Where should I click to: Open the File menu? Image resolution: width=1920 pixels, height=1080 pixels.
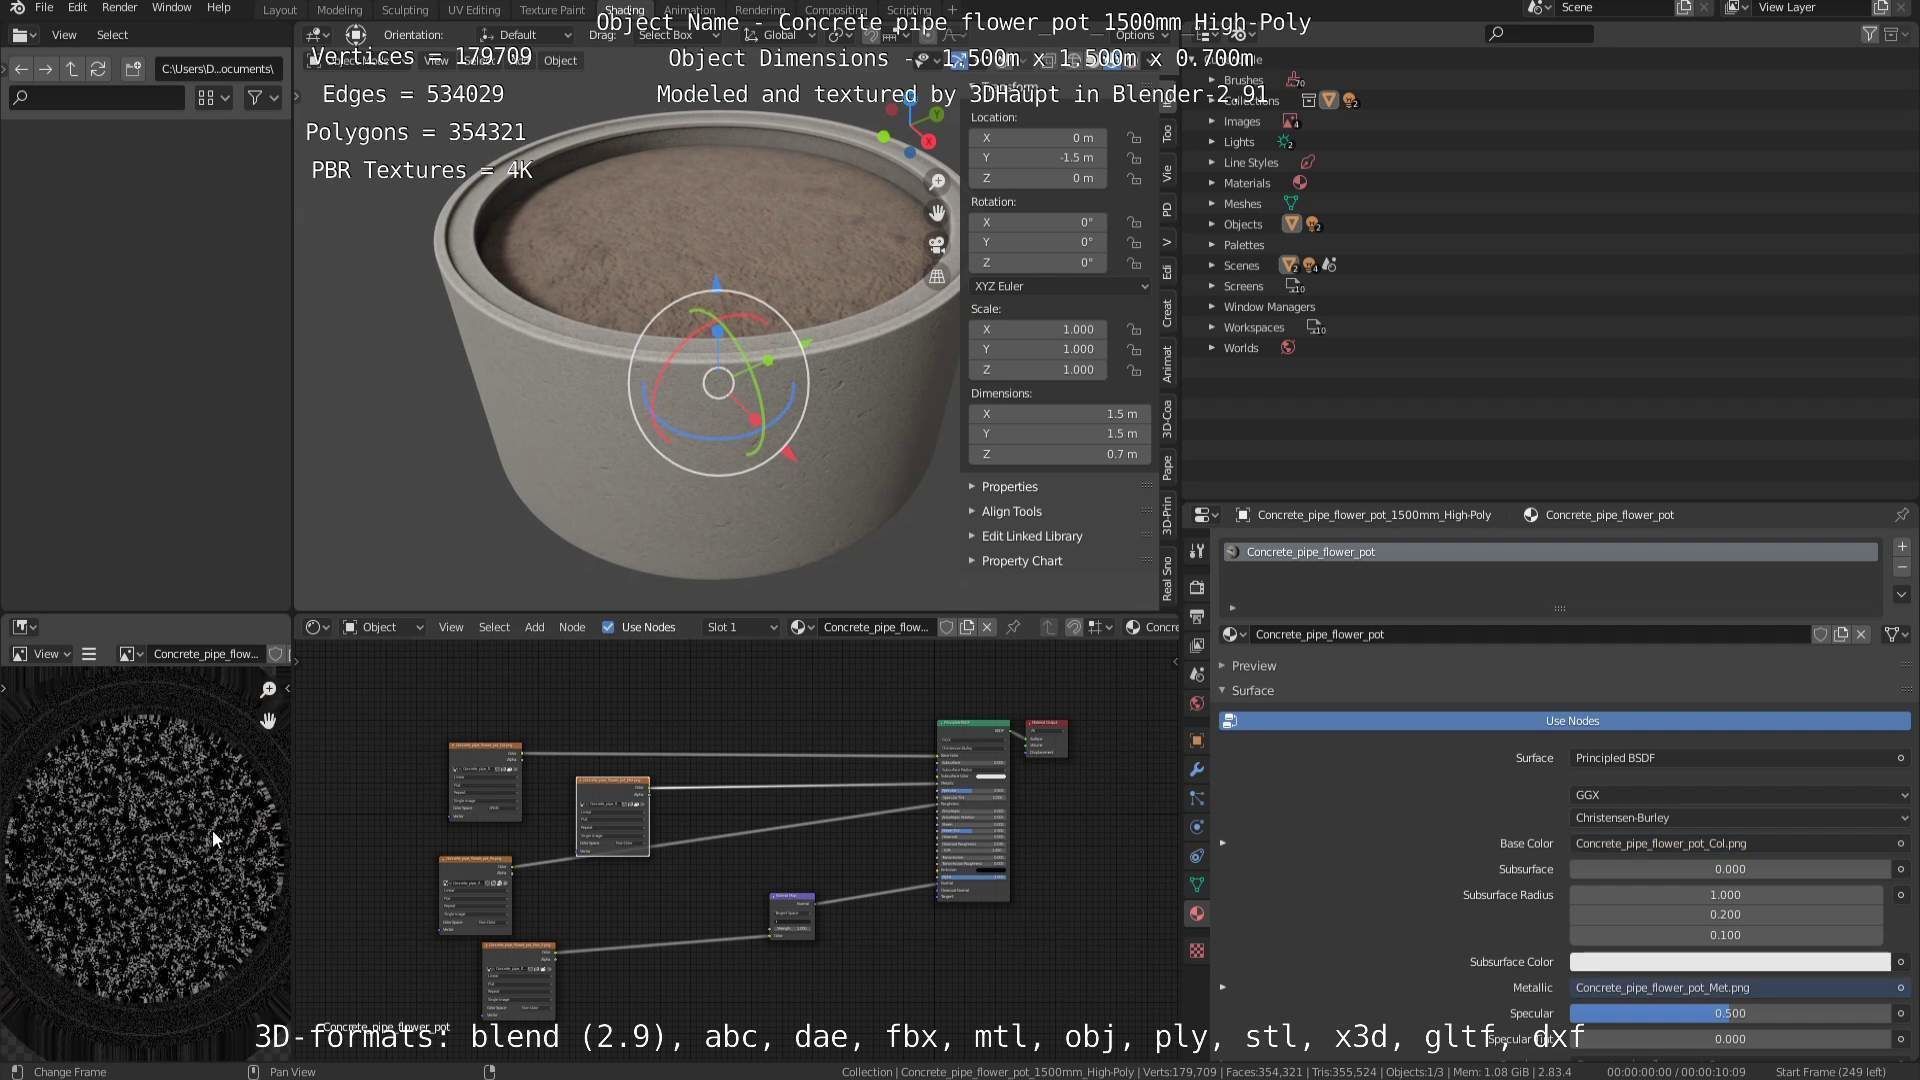coord(44,7)
